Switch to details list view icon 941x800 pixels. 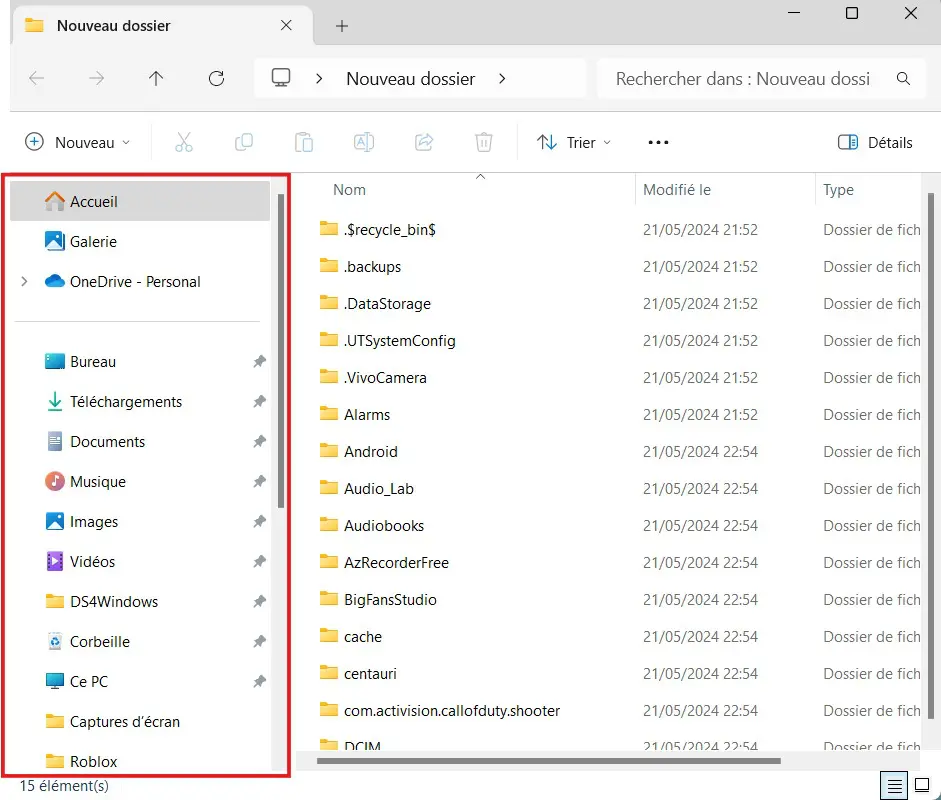click(894, 786)
